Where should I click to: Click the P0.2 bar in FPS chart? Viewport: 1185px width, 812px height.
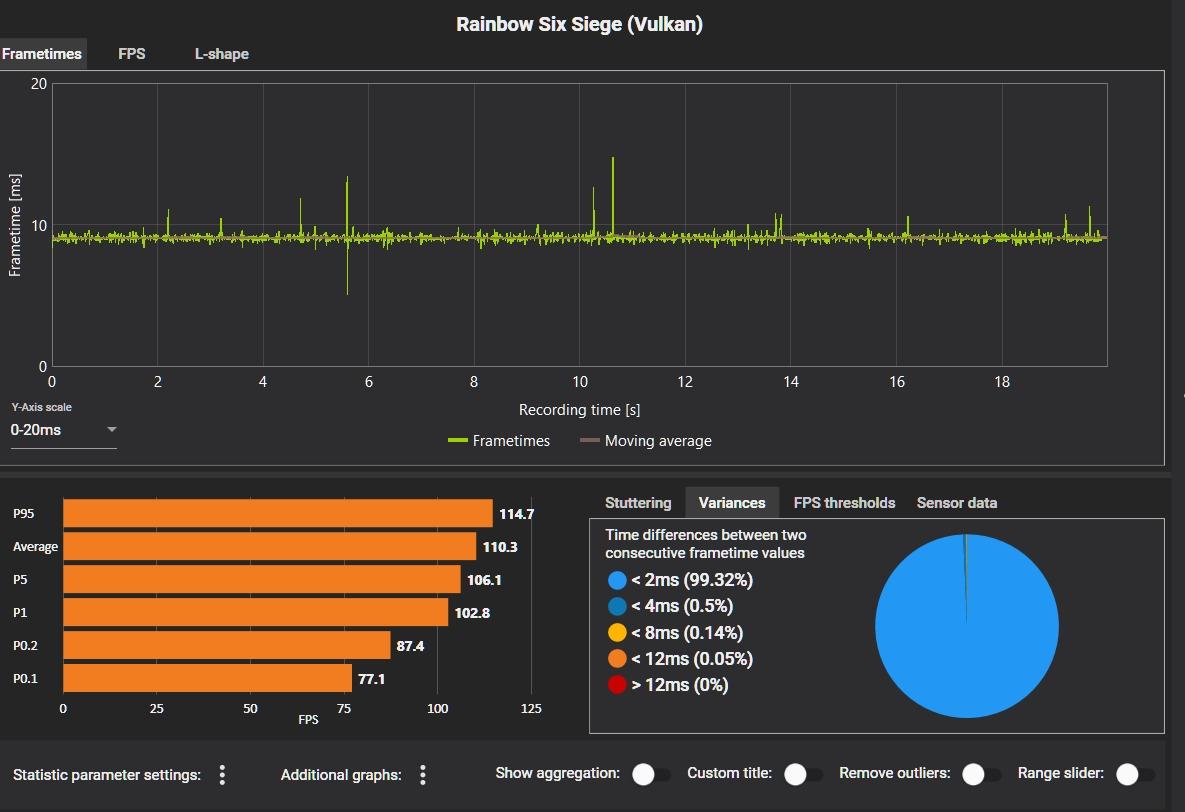pyautogui.click(x=227, y=645)
